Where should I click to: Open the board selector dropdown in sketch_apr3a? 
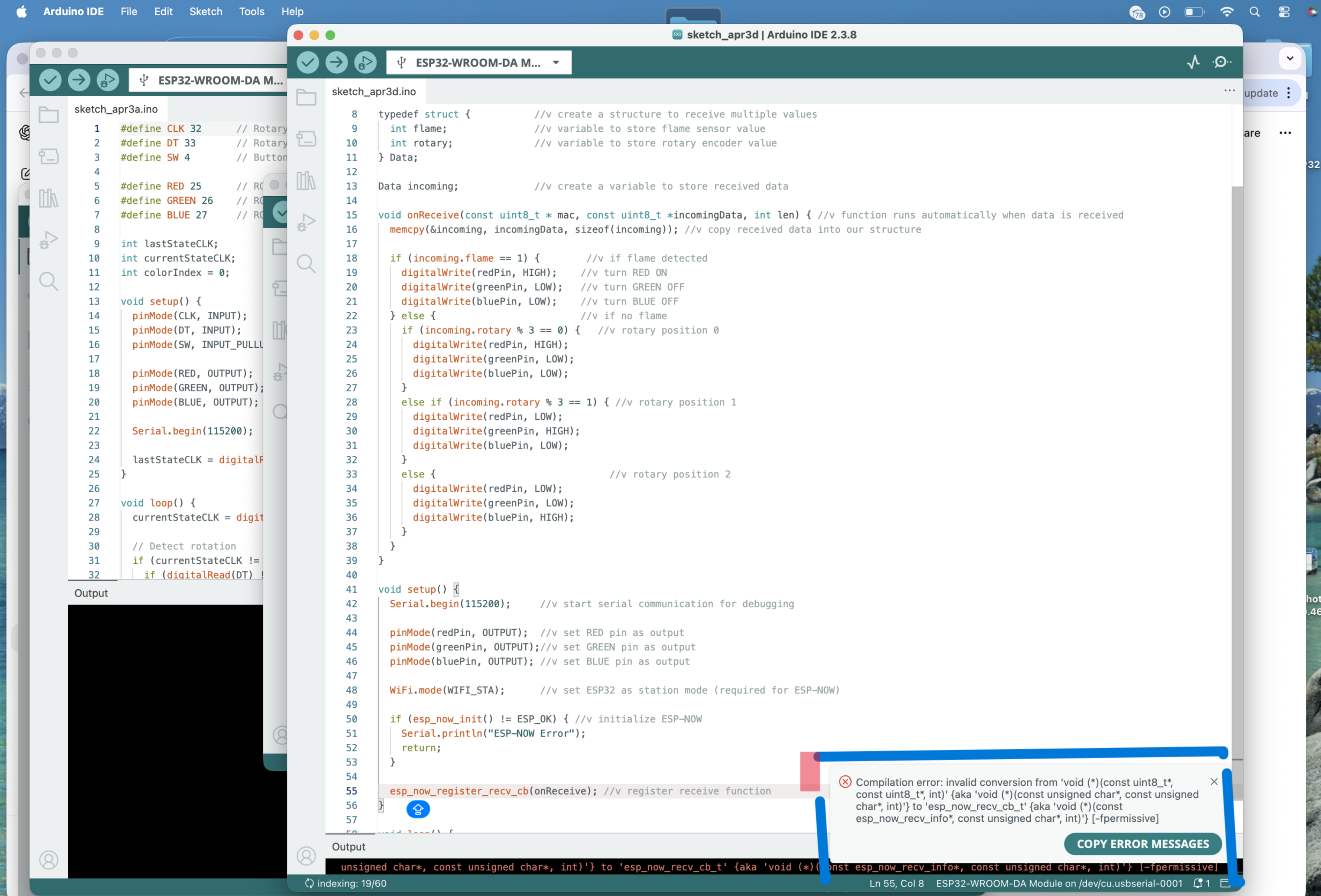[208, 80]
